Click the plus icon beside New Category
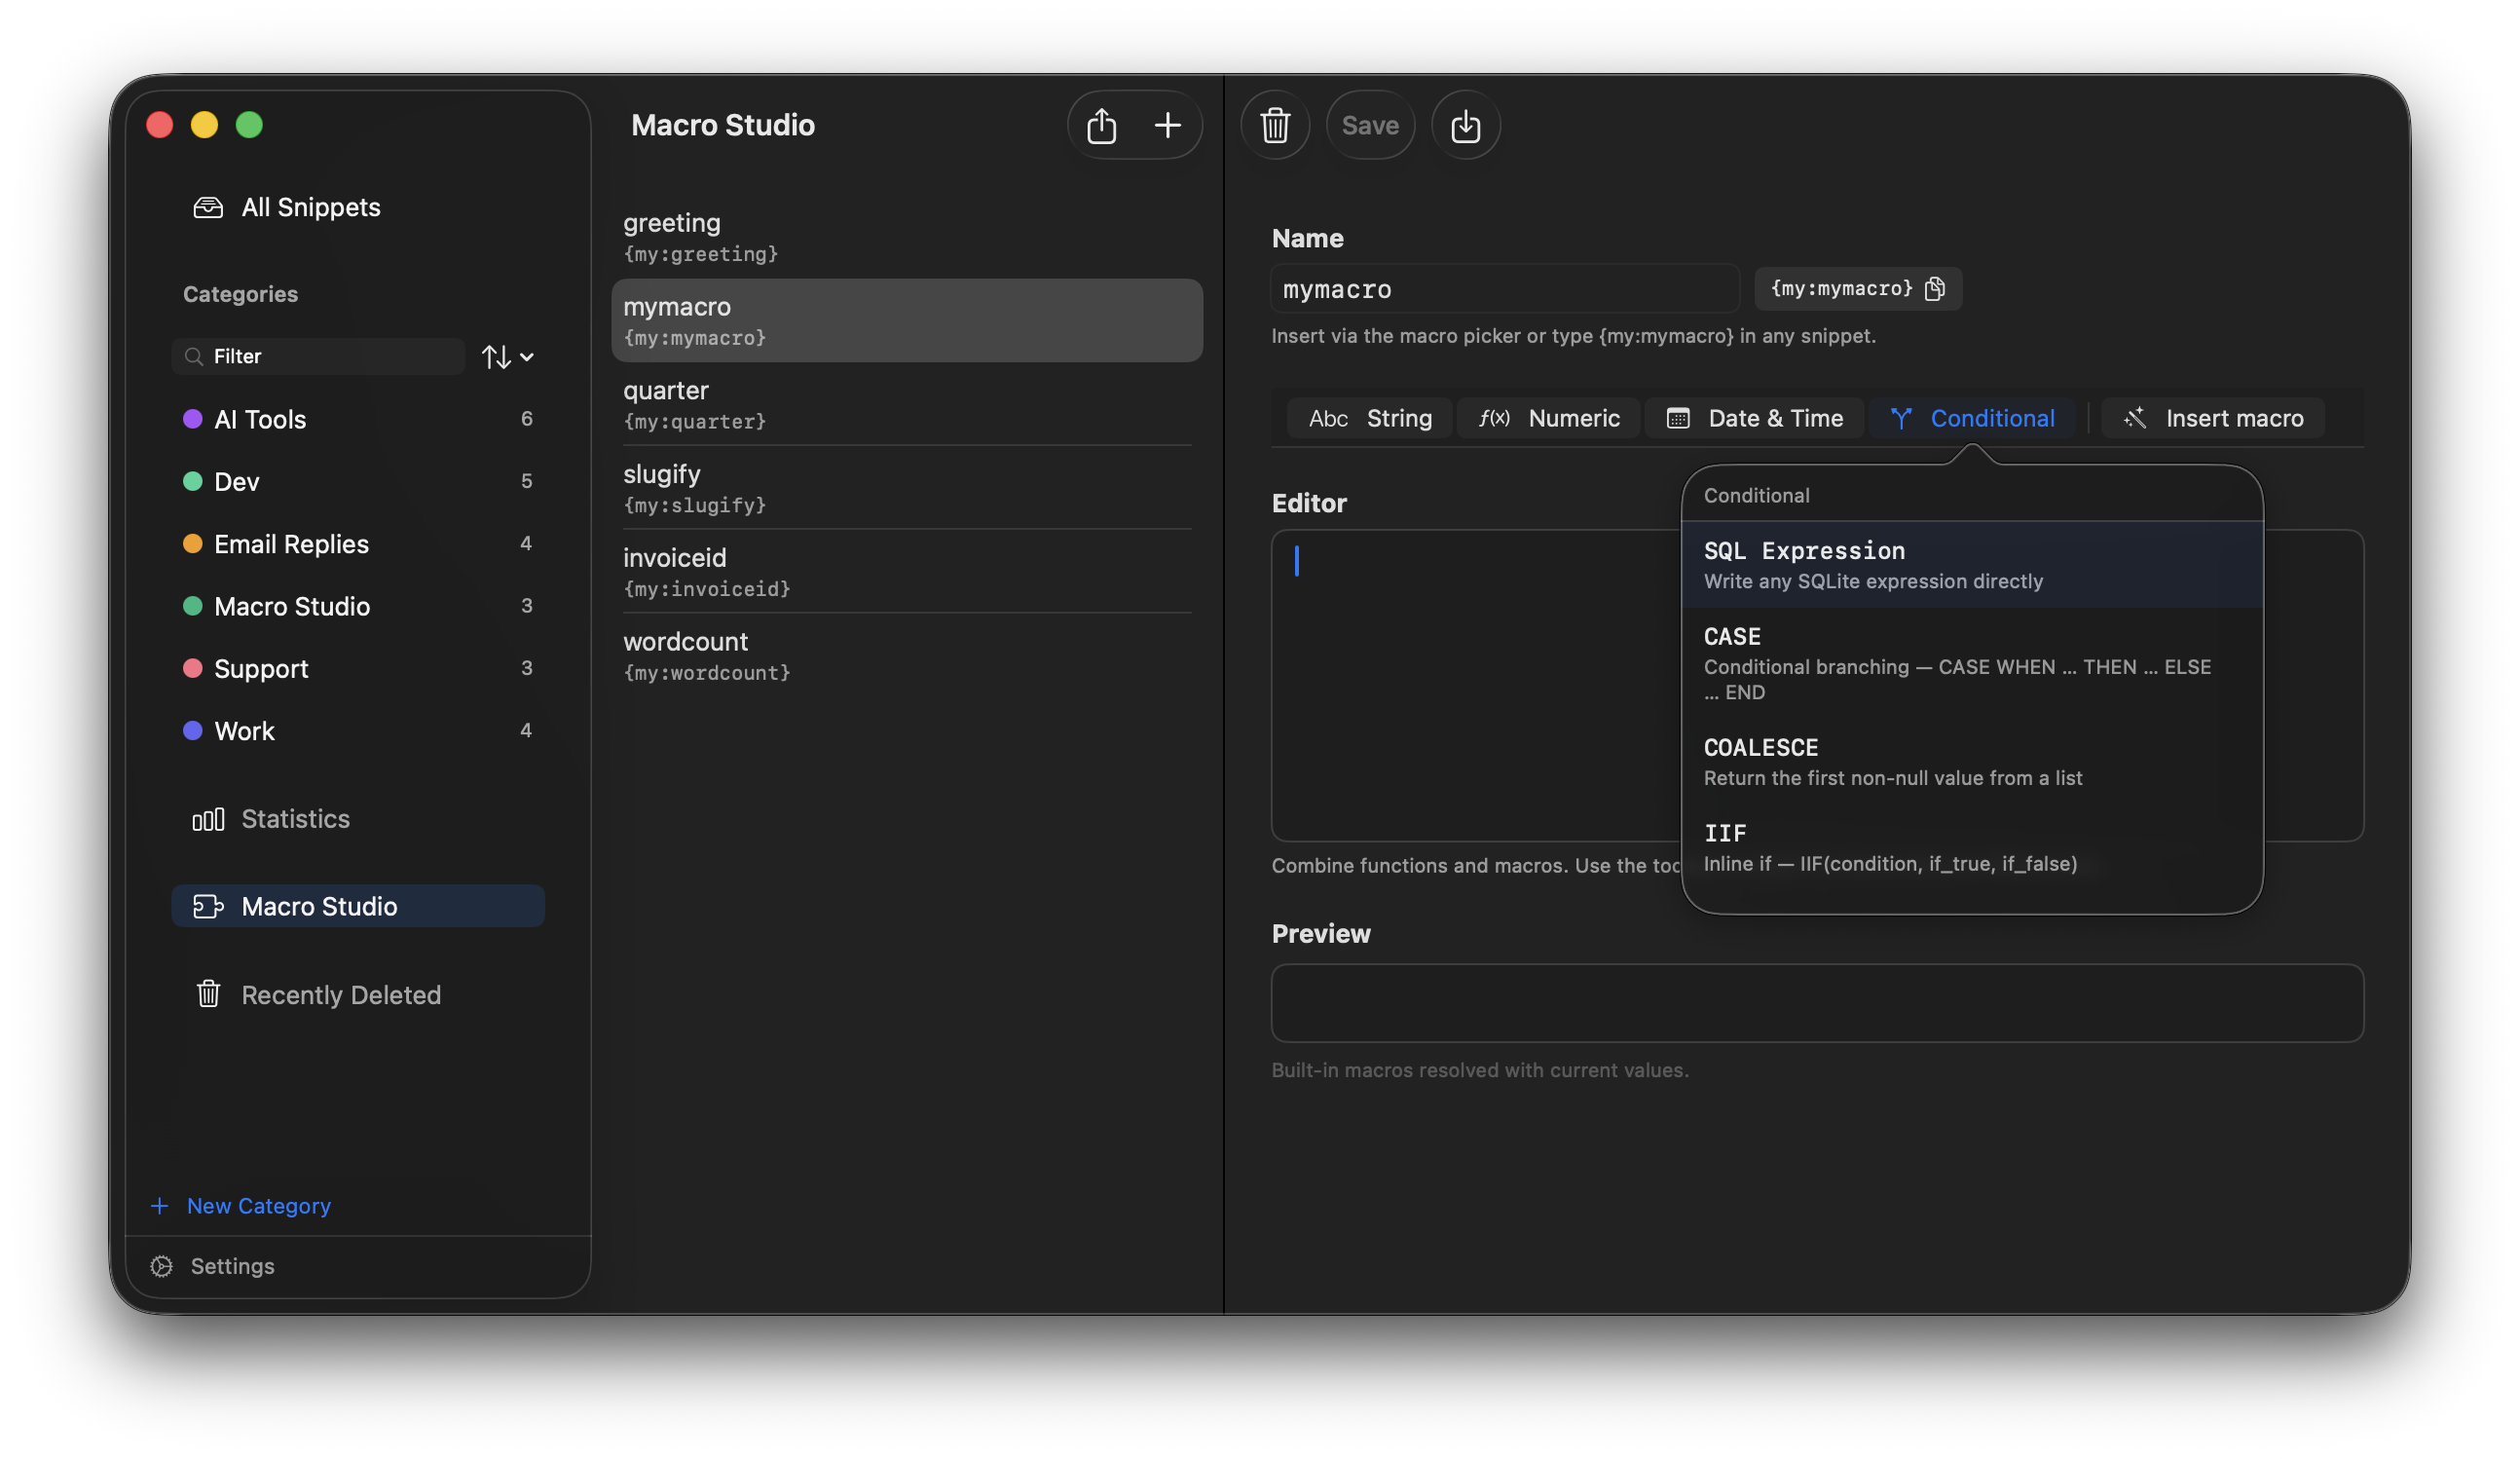Image resolution: width=2520 pixels, height=1459 pixels. click(159, 1206)
